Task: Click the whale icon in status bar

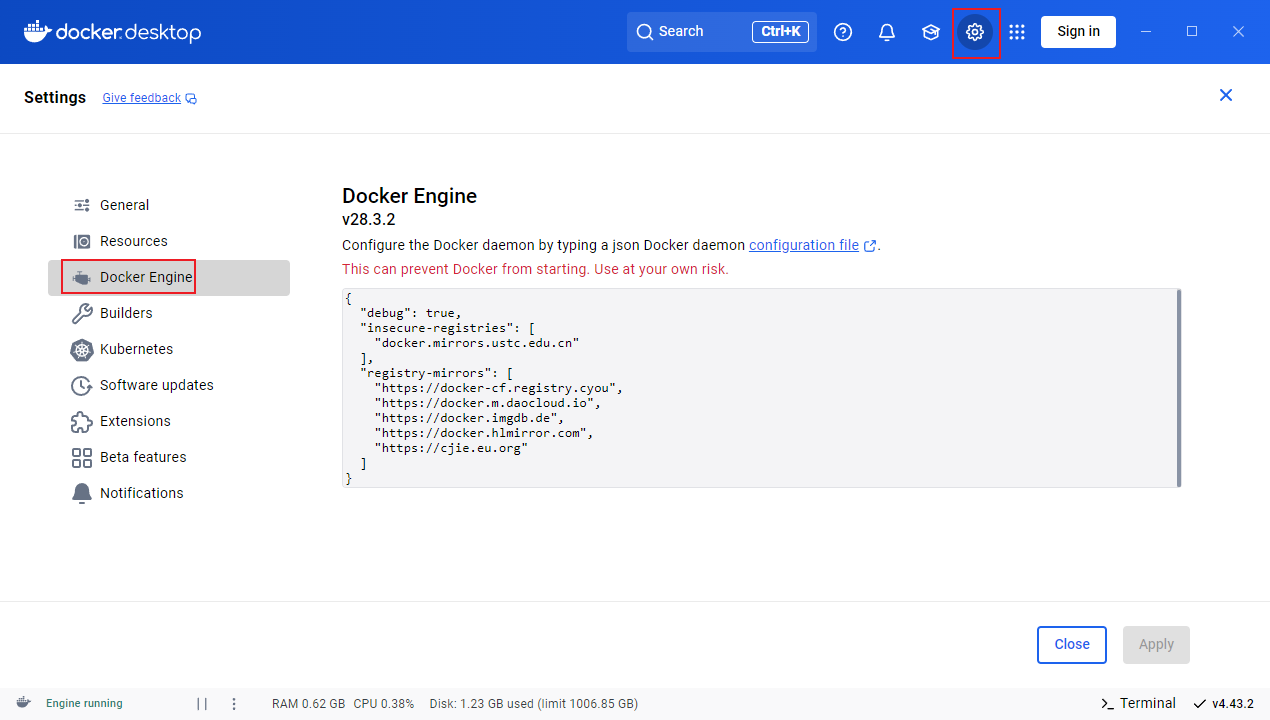Action: click(23, 703)
